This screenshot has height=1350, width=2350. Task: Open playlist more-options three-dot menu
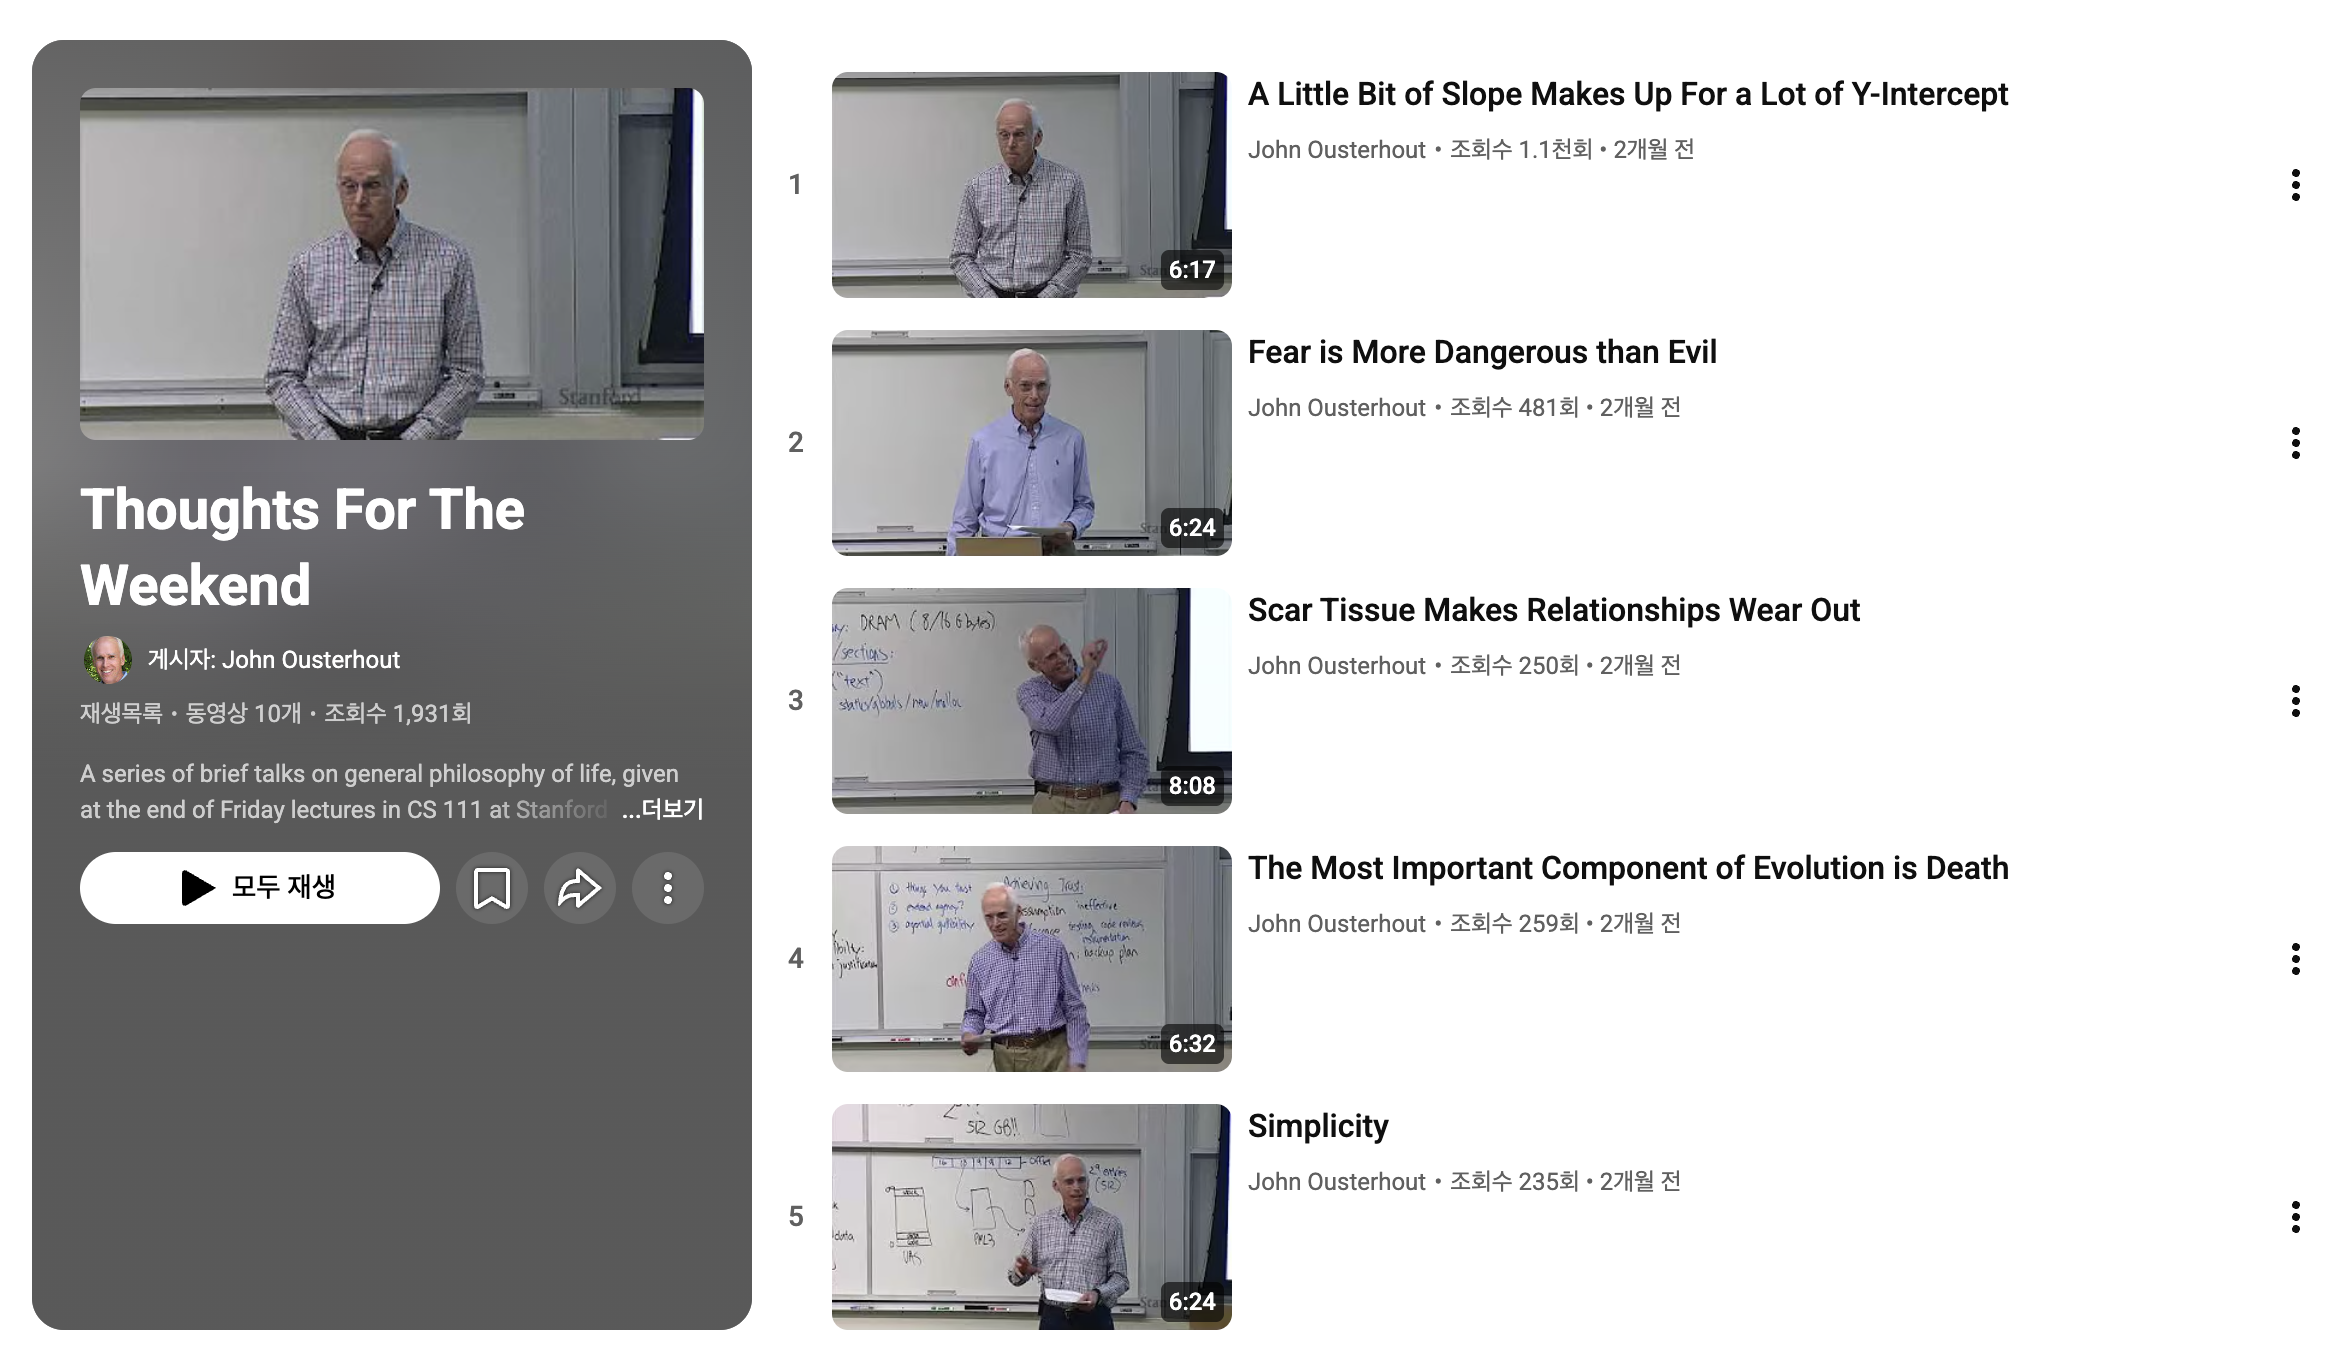point(667,888)
